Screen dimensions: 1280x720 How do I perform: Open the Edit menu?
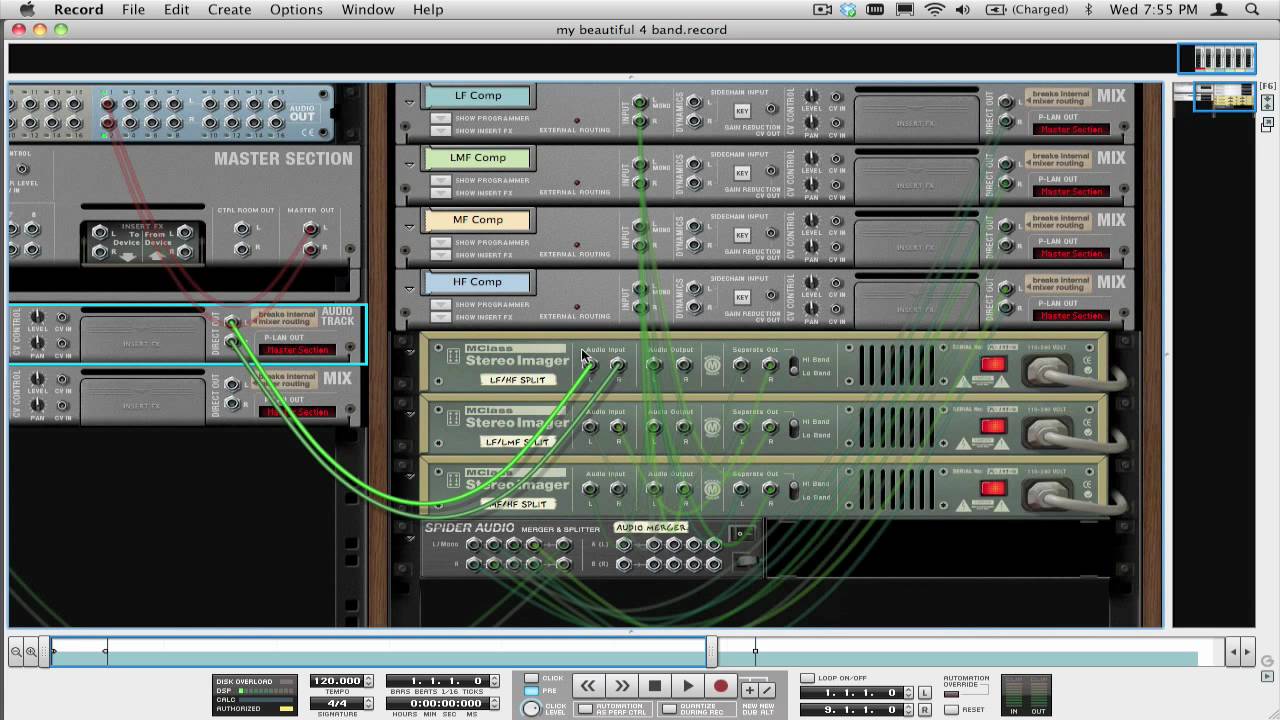176,10
